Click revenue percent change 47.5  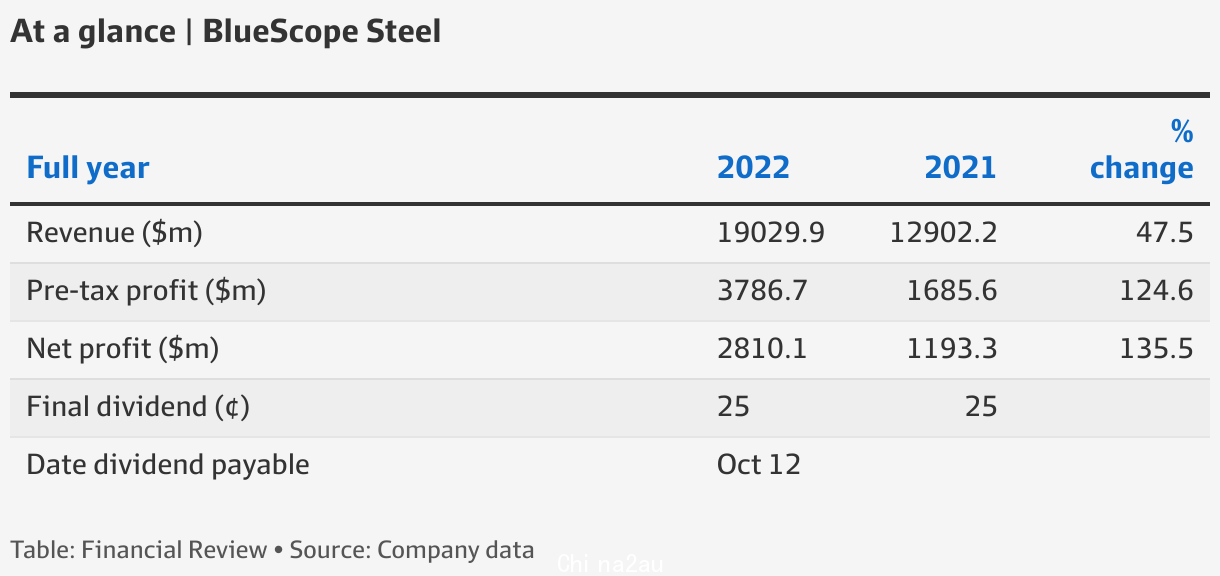(x=1165, y=233)
